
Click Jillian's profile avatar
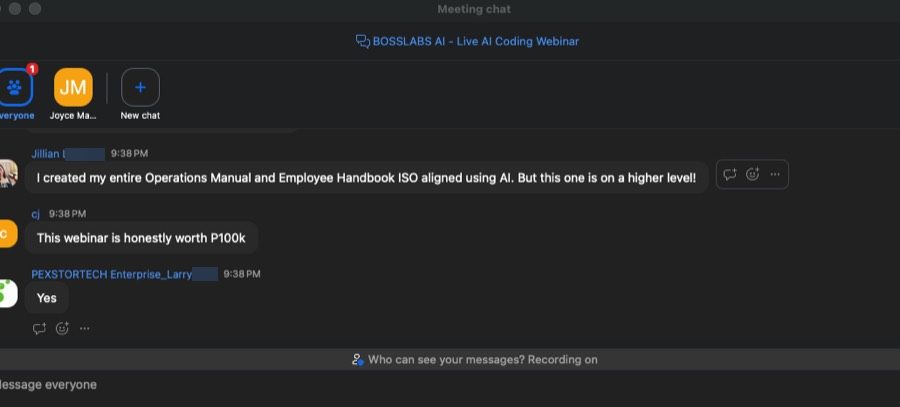[8, 173]
